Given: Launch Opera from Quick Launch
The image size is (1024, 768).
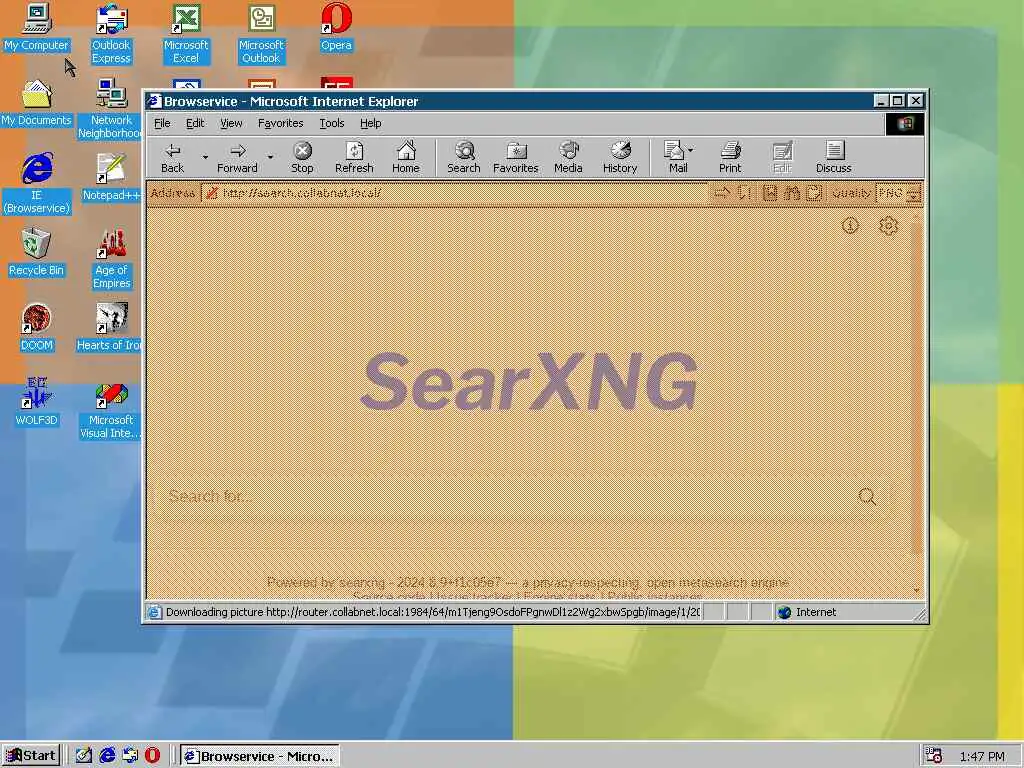Looking at the screenshot, I should pyautogui.click(x=152, y=756).
